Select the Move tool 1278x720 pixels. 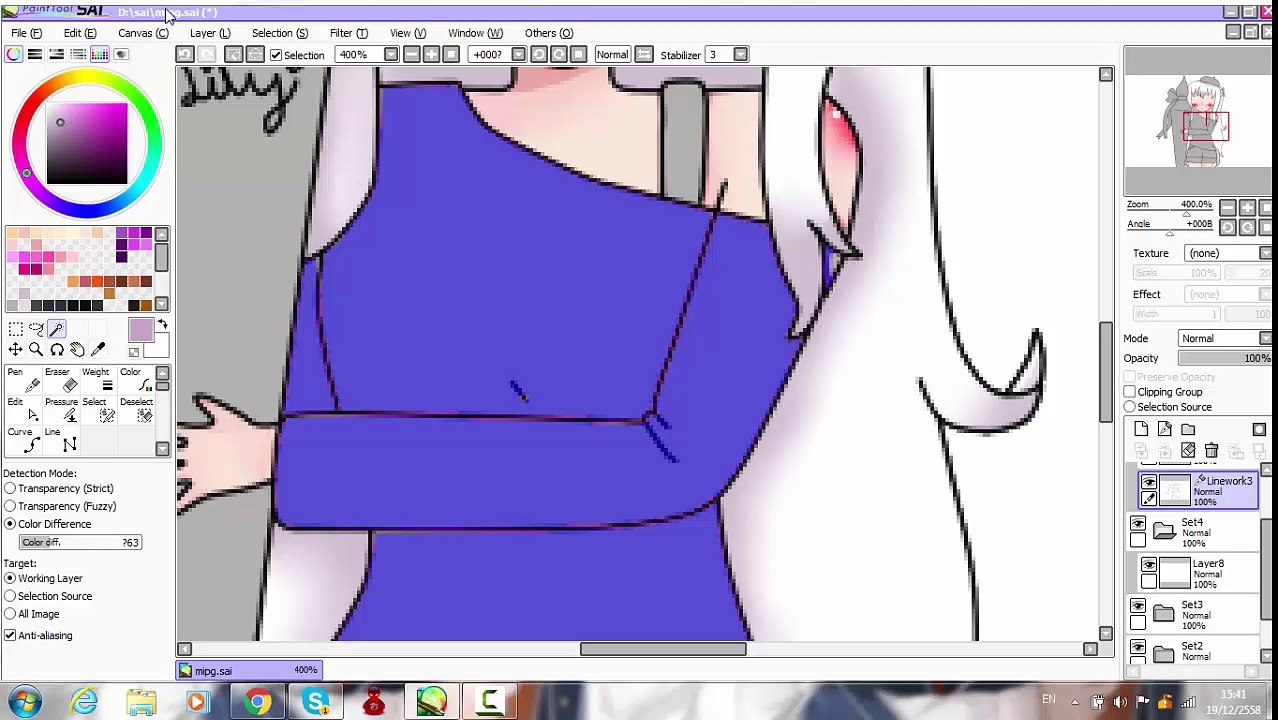tap(15, 349)
